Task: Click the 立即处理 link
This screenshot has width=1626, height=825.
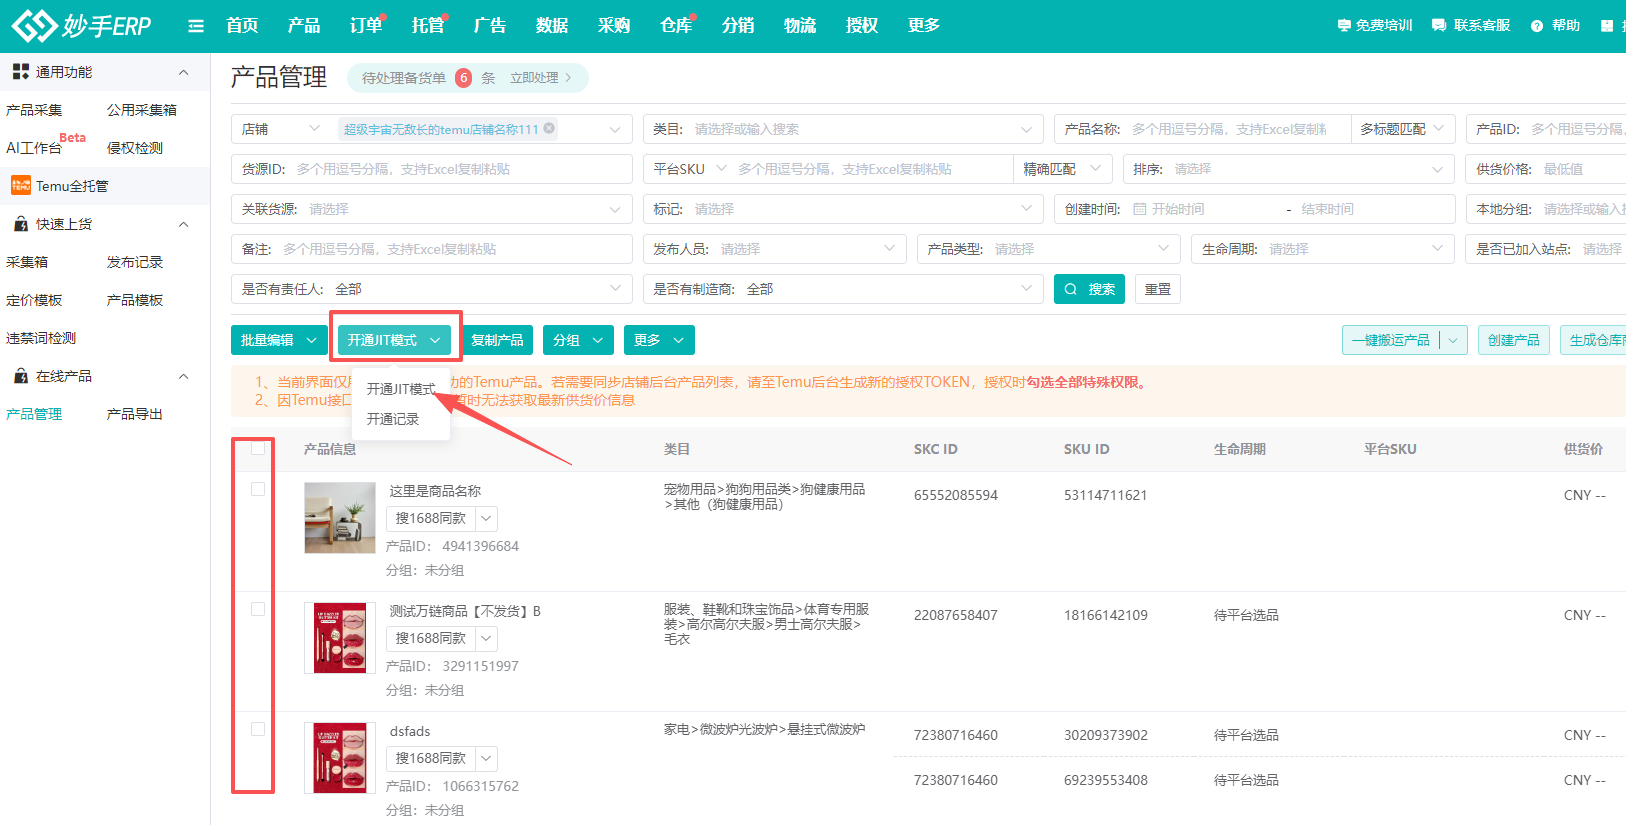Action: 540,78
